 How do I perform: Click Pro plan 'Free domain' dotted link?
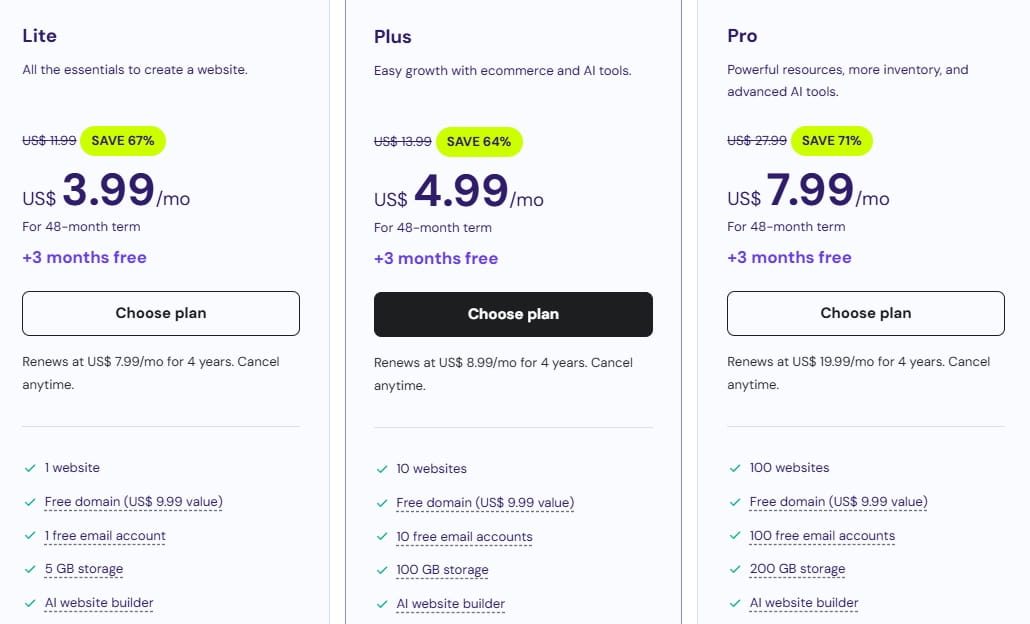838,501
